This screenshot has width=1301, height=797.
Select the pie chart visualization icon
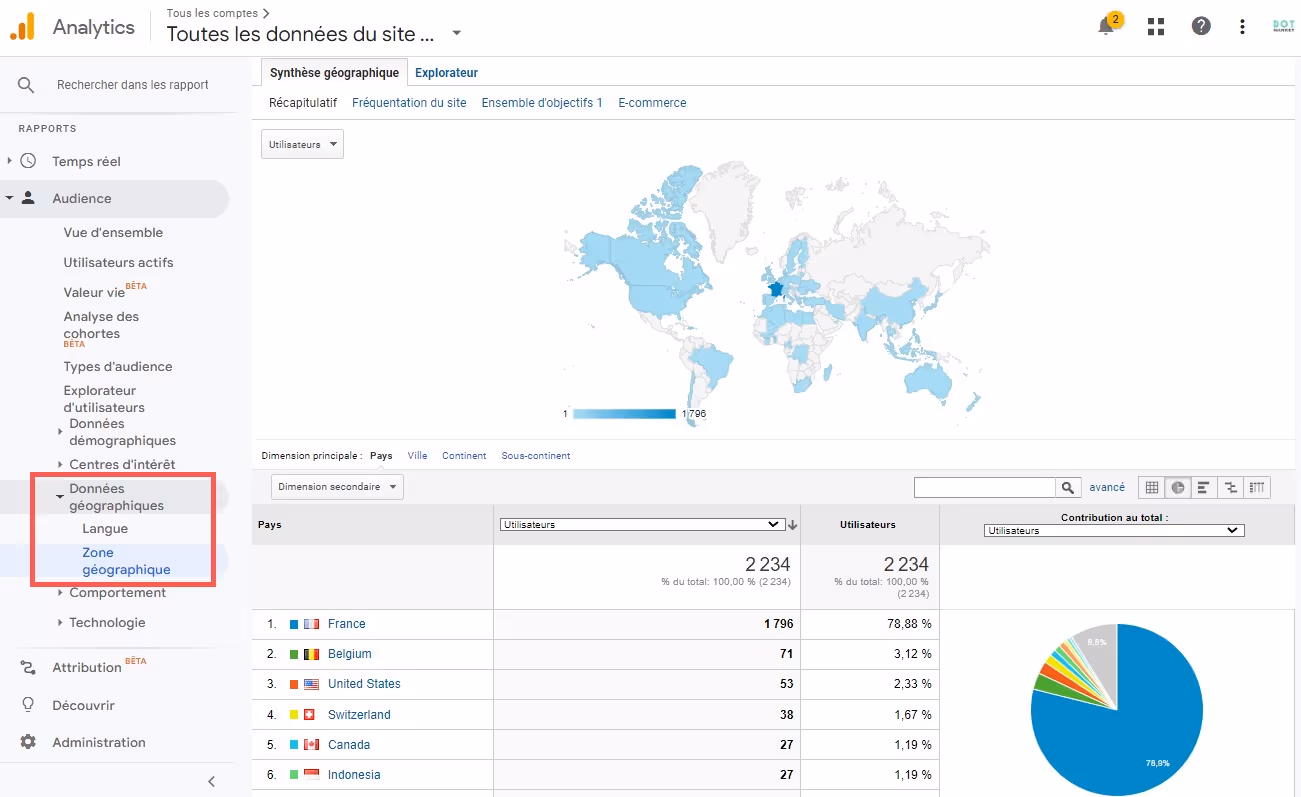(1178, 487)
